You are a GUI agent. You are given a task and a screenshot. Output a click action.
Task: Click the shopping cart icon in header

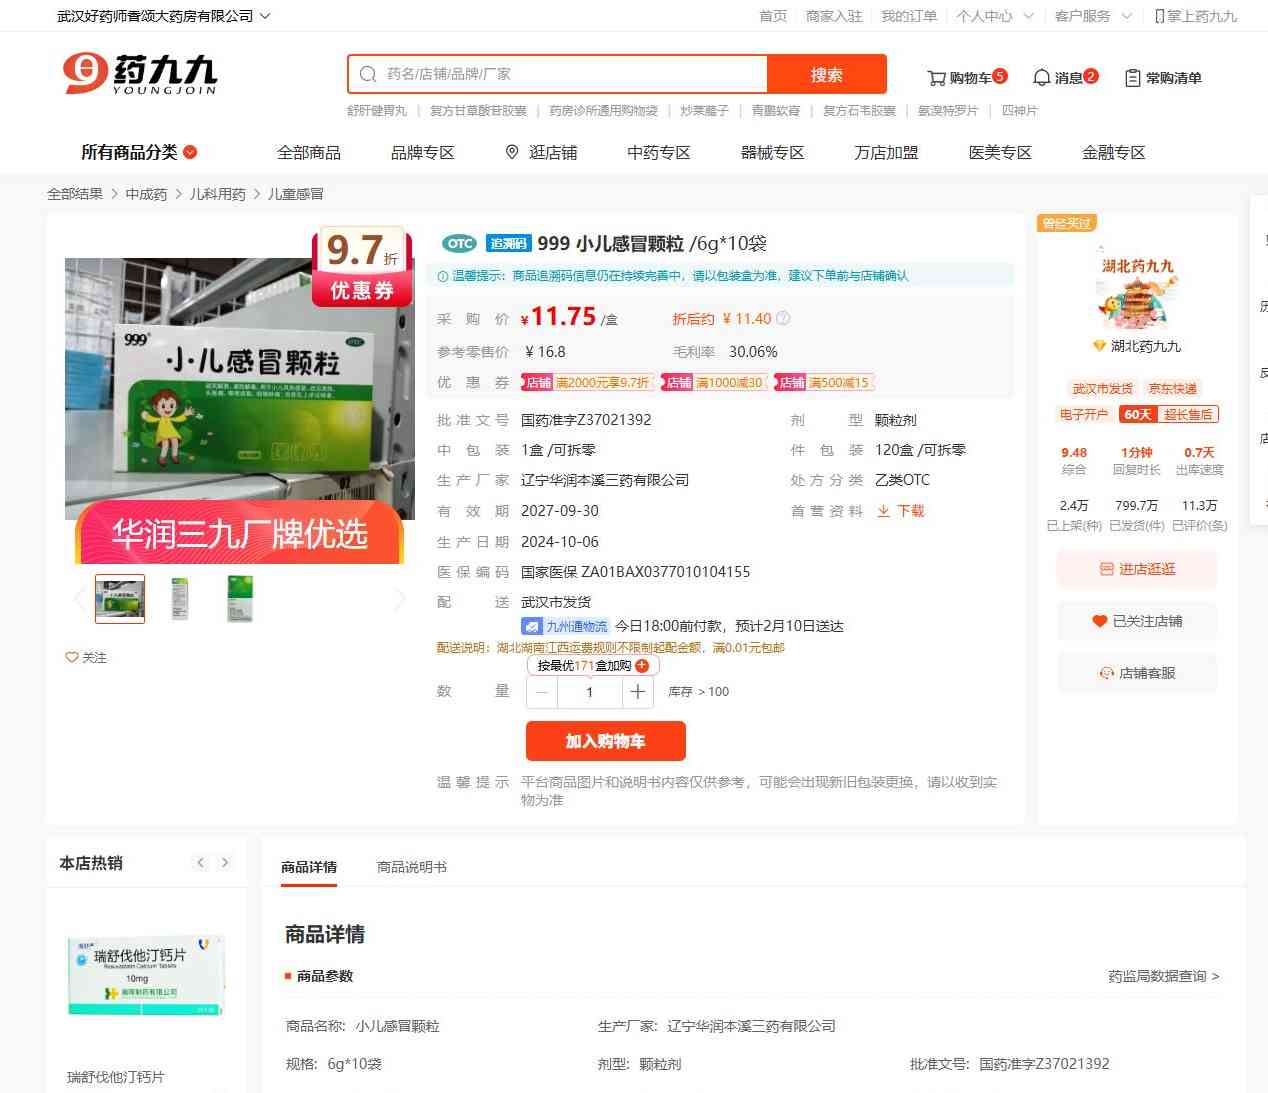click(x=936, y=78)
